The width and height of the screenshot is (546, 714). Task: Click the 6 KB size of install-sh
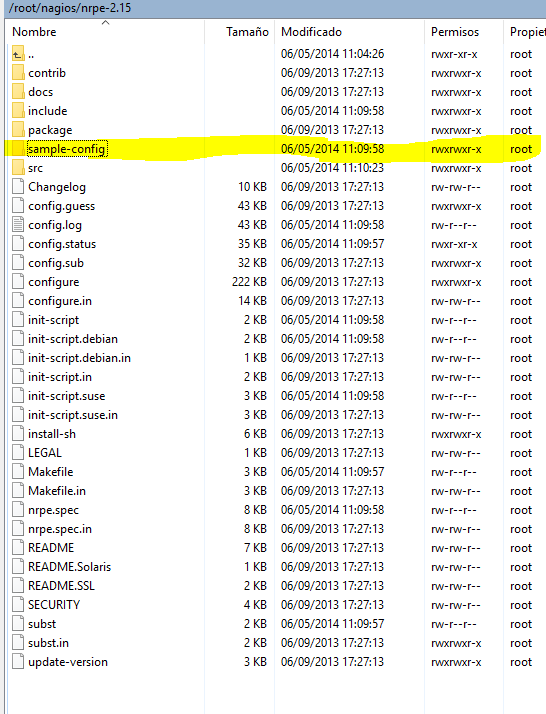click(x=255, y=434)
